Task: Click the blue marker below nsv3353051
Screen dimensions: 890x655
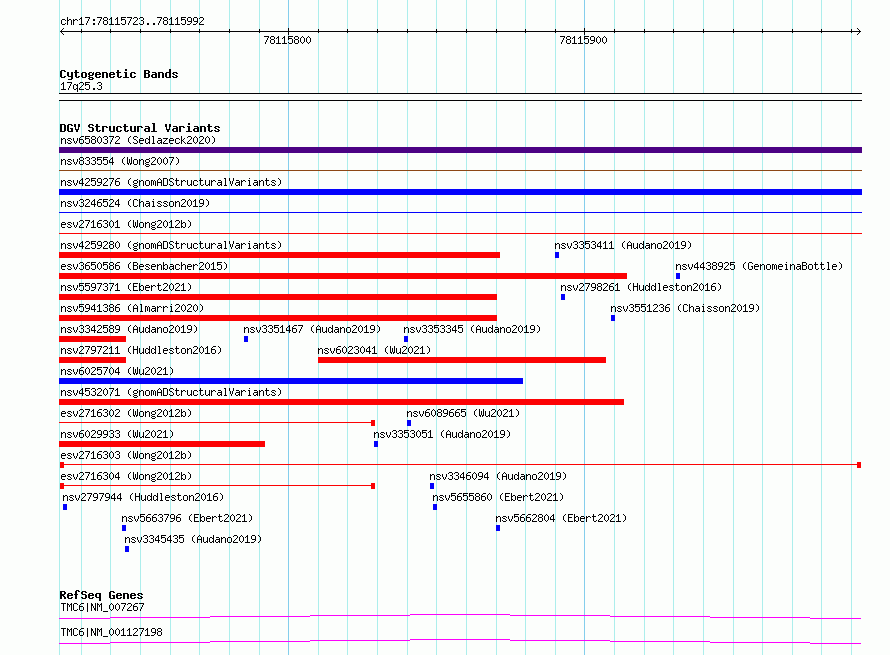Action: pos(376,444)
